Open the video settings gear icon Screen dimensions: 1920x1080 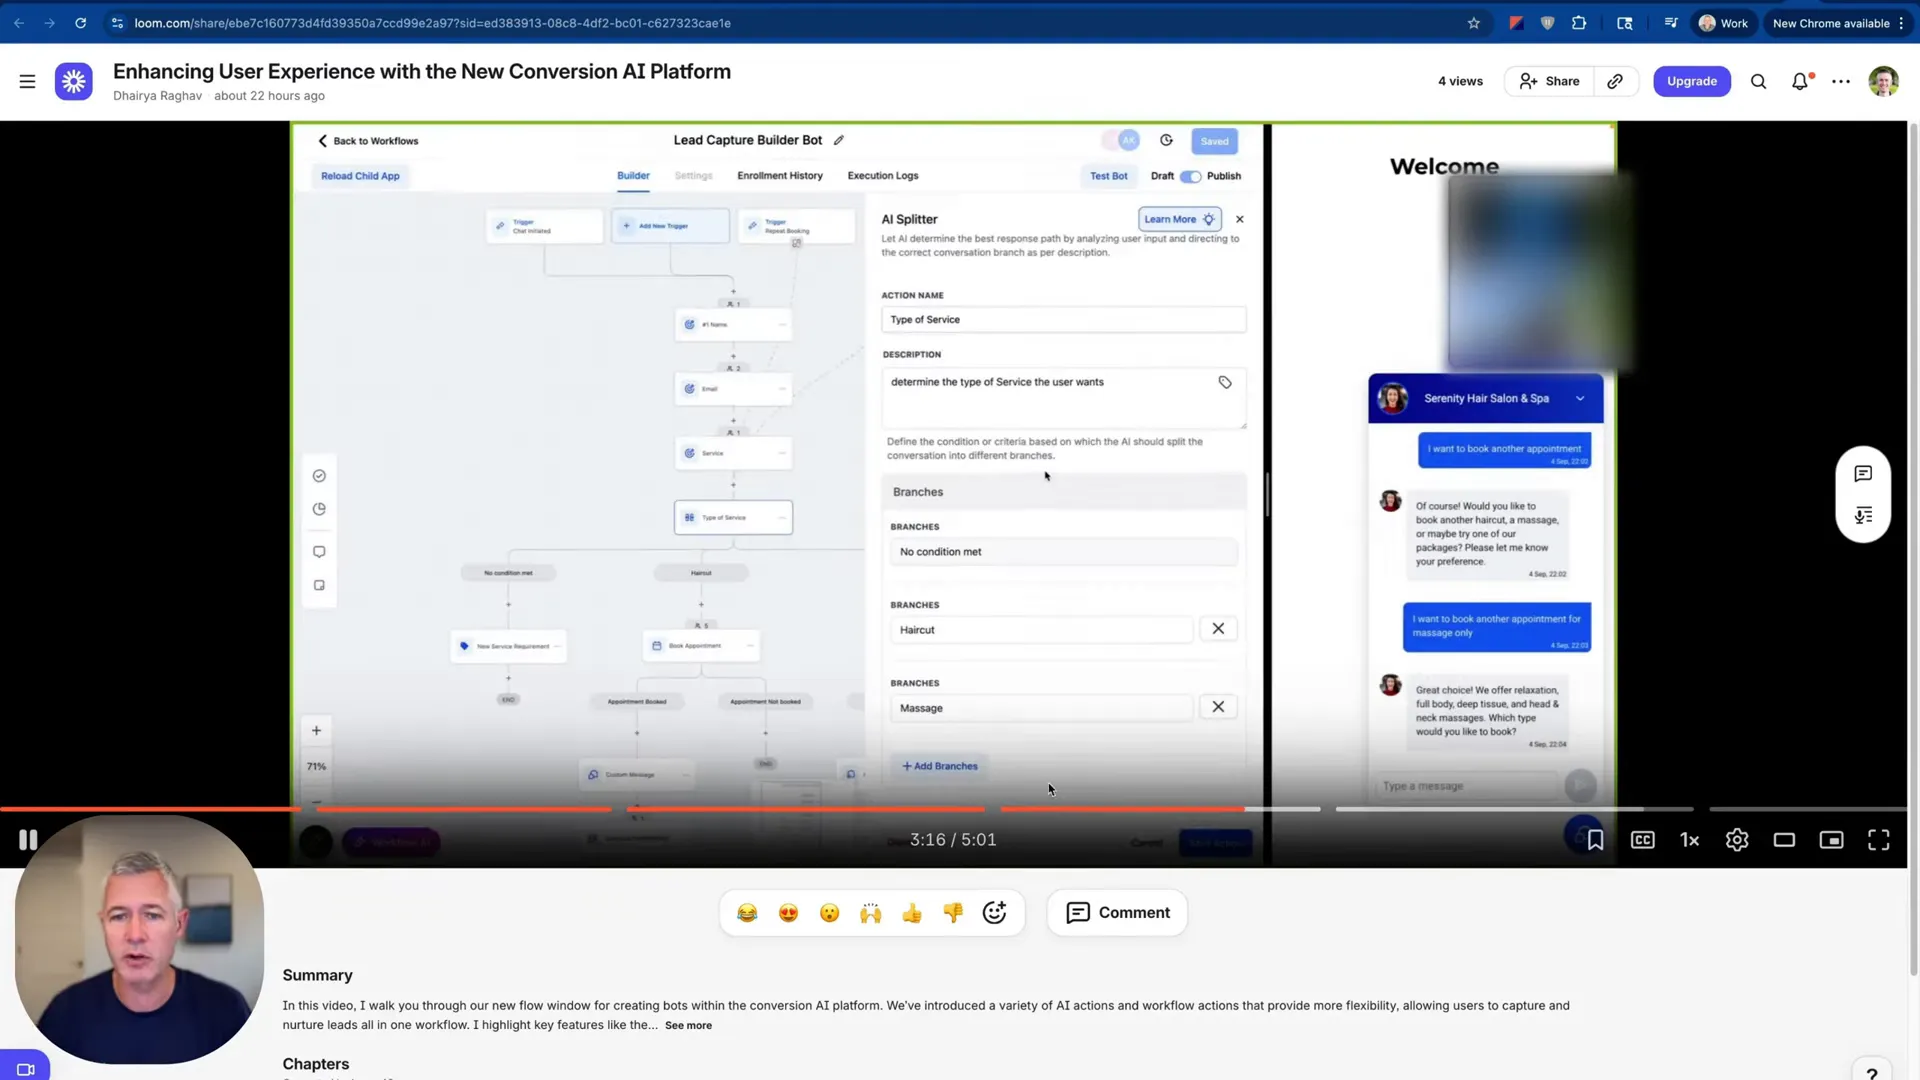point(1737,840)
